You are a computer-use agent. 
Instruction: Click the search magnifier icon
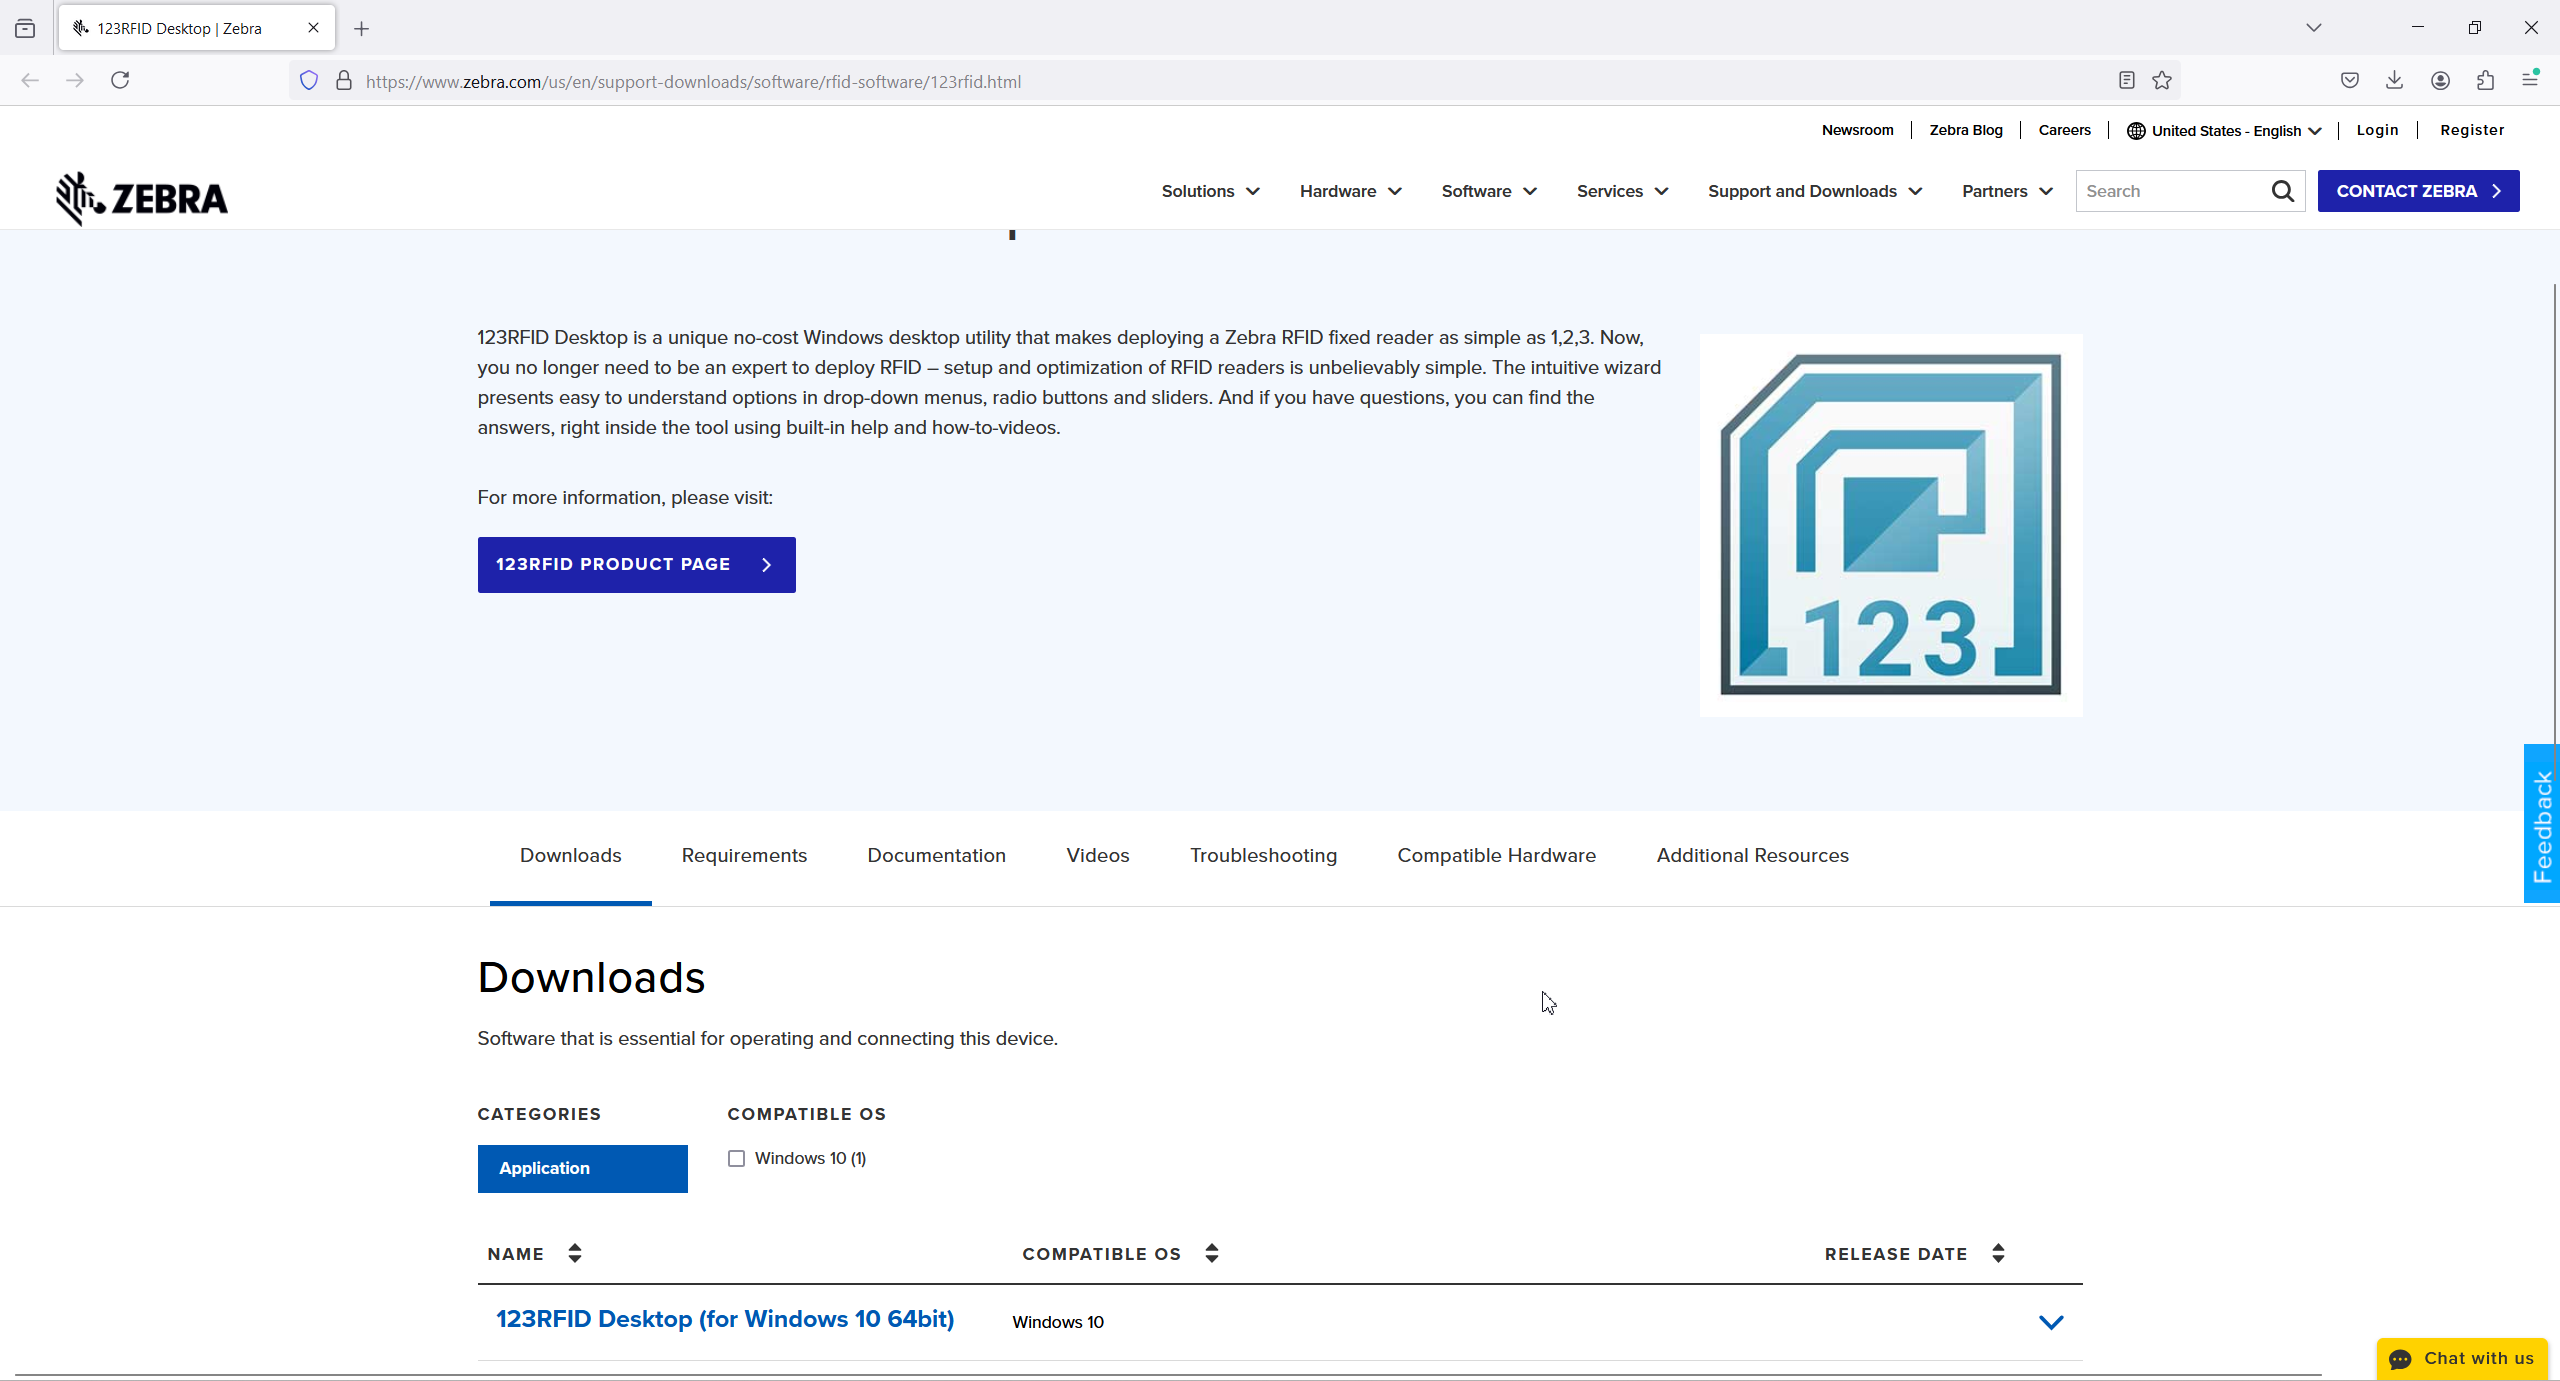tap(2282, 191)
